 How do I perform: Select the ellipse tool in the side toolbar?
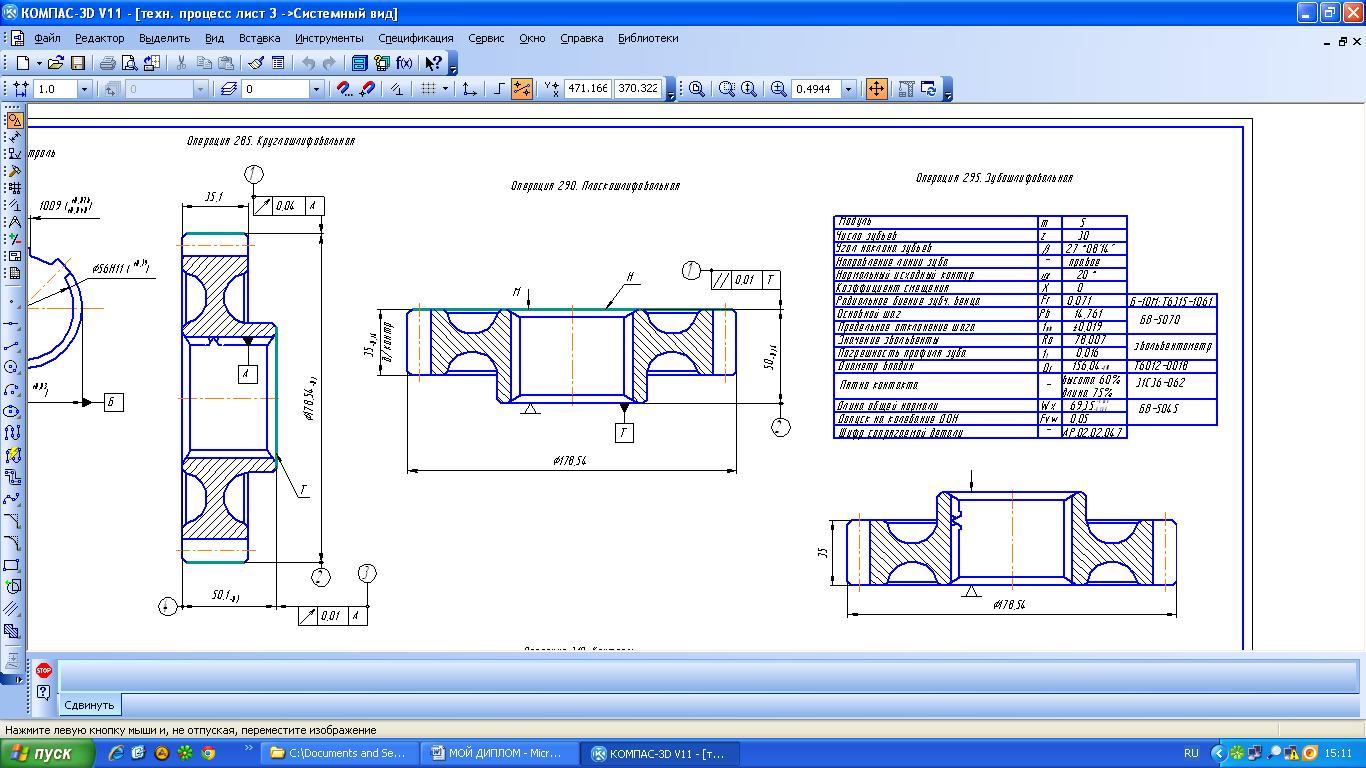tap(13, 411)
